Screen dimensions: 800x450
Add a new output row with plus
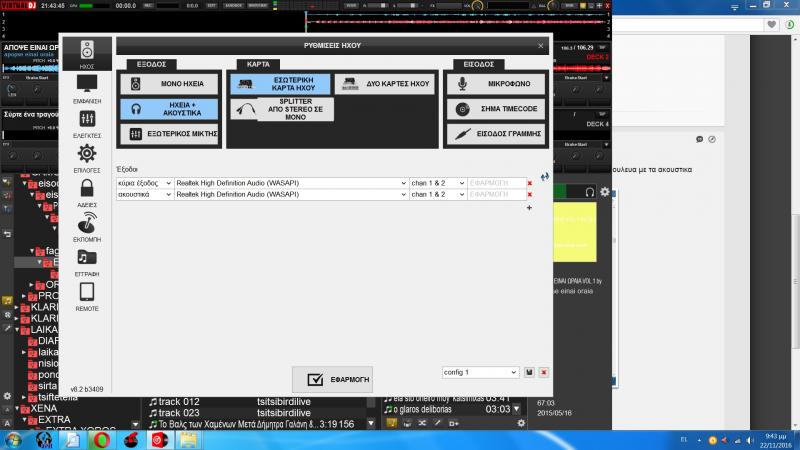click(x=529, y=208)
